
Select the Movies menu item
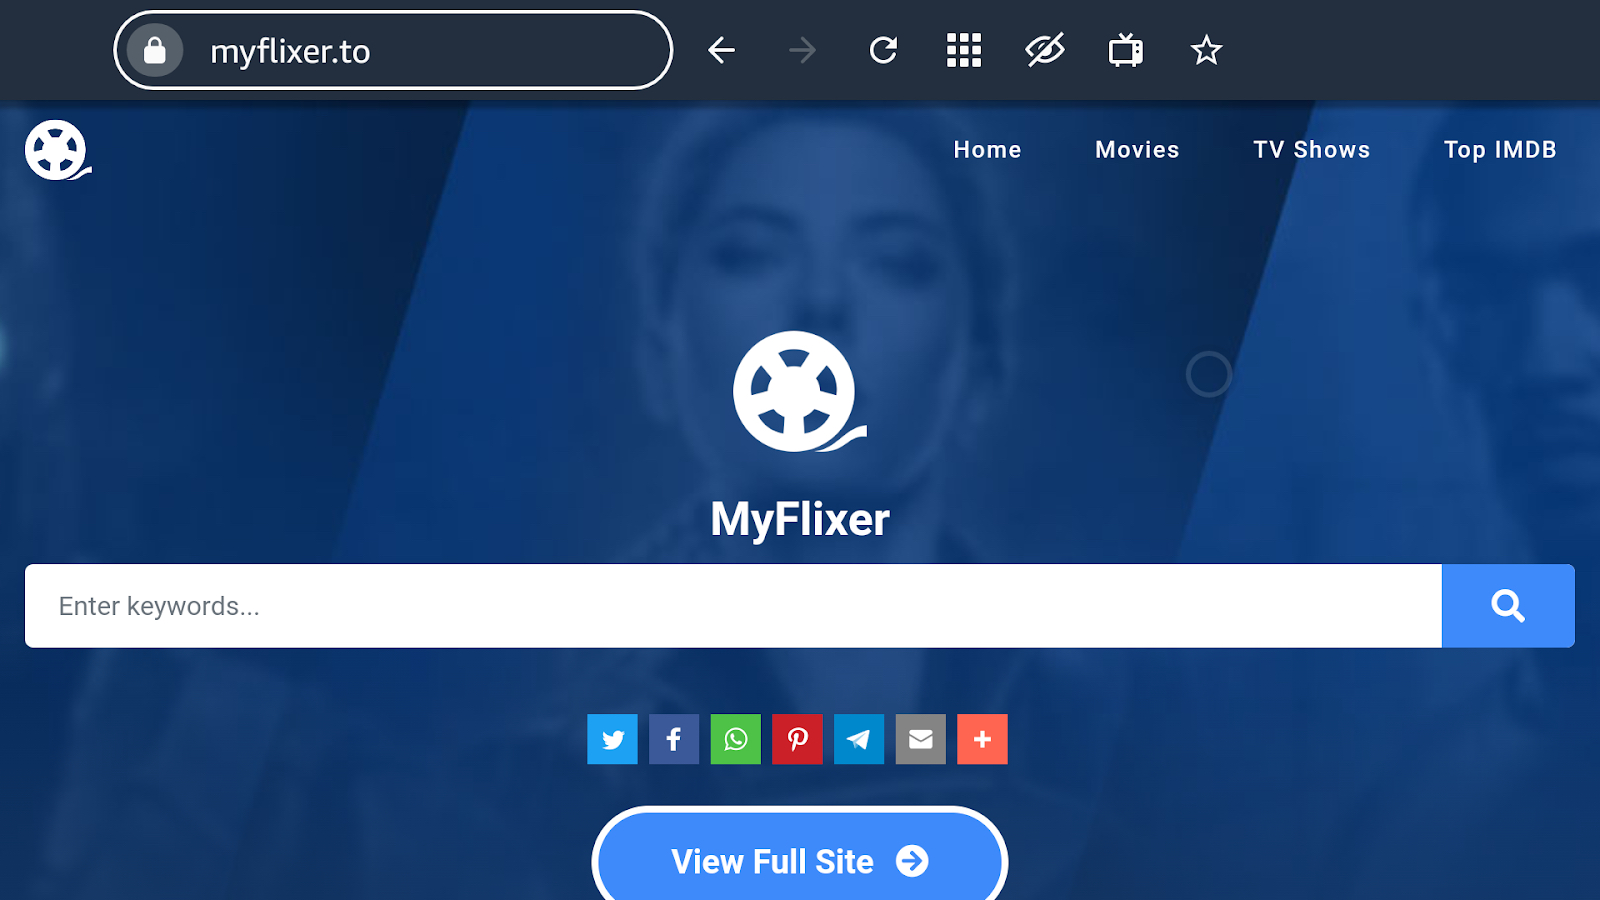coord(1137,149)
